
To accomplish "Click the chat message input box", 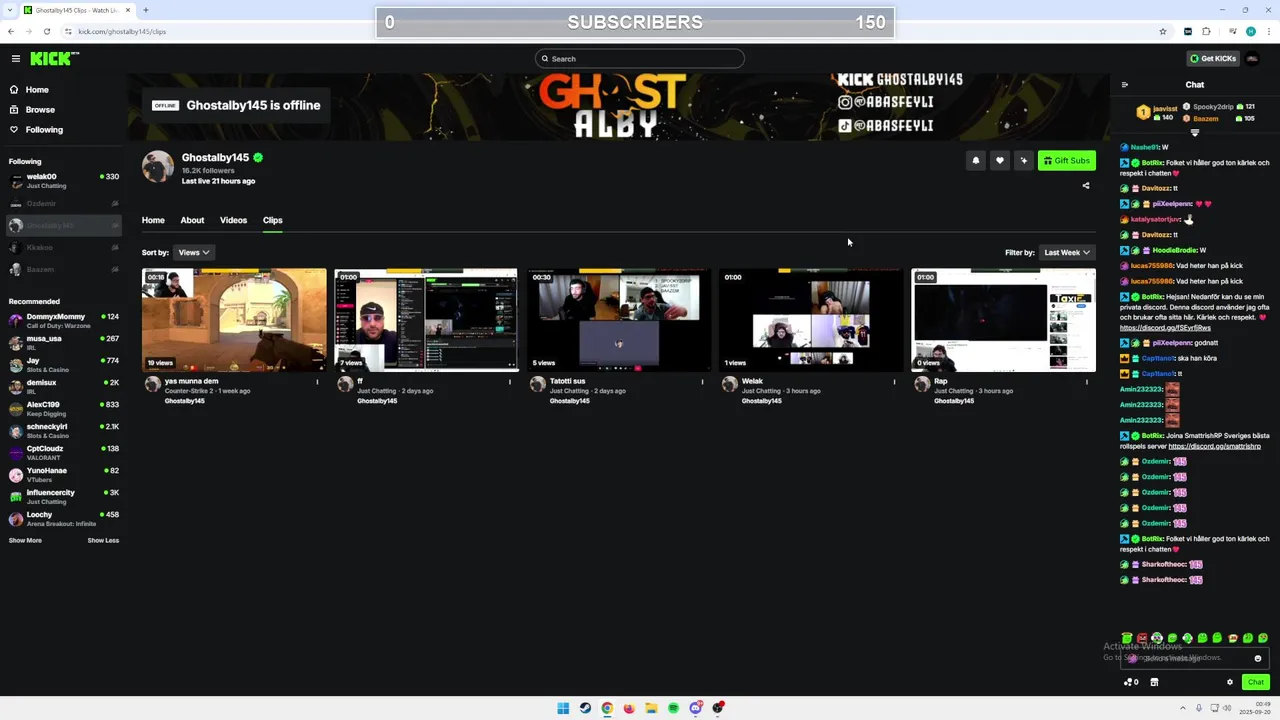I will click(x=1194, y=658).
